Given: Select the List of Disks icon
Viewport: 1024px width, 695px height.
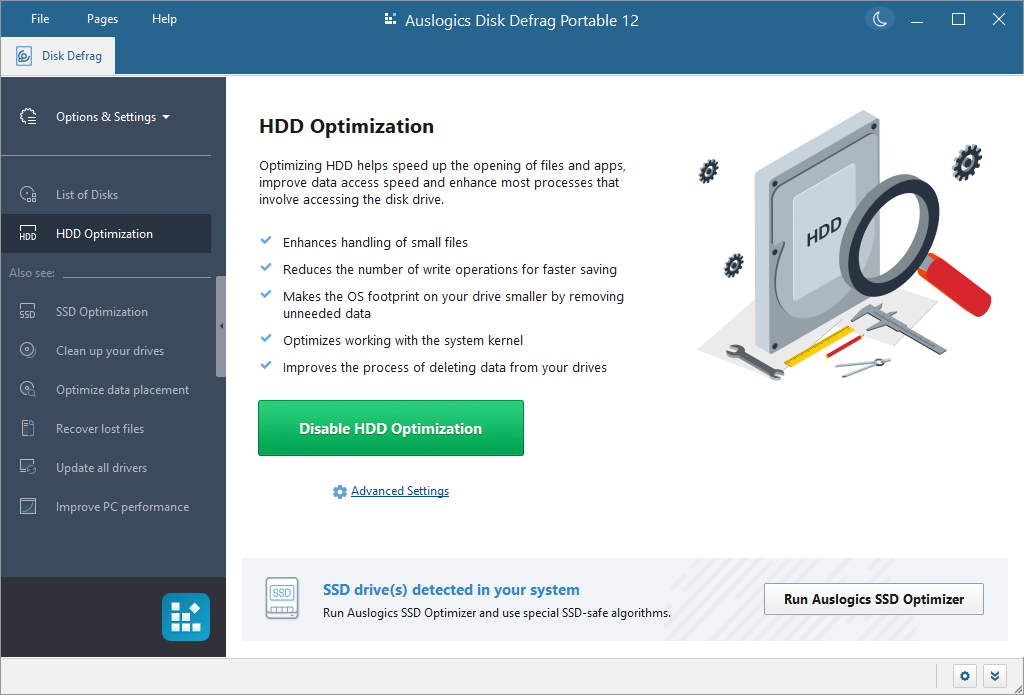Looking at the screenshot, I should pos(29,194).
